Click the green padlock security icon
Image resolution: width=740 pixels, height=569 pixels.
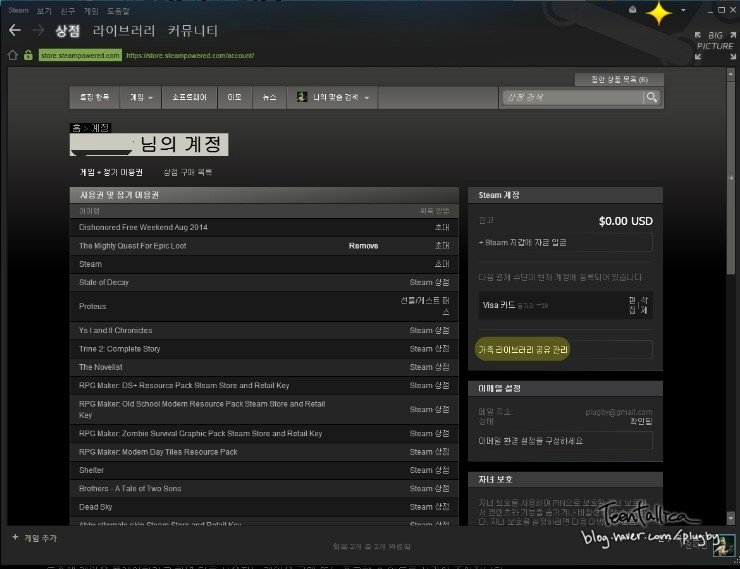(28, 55)
